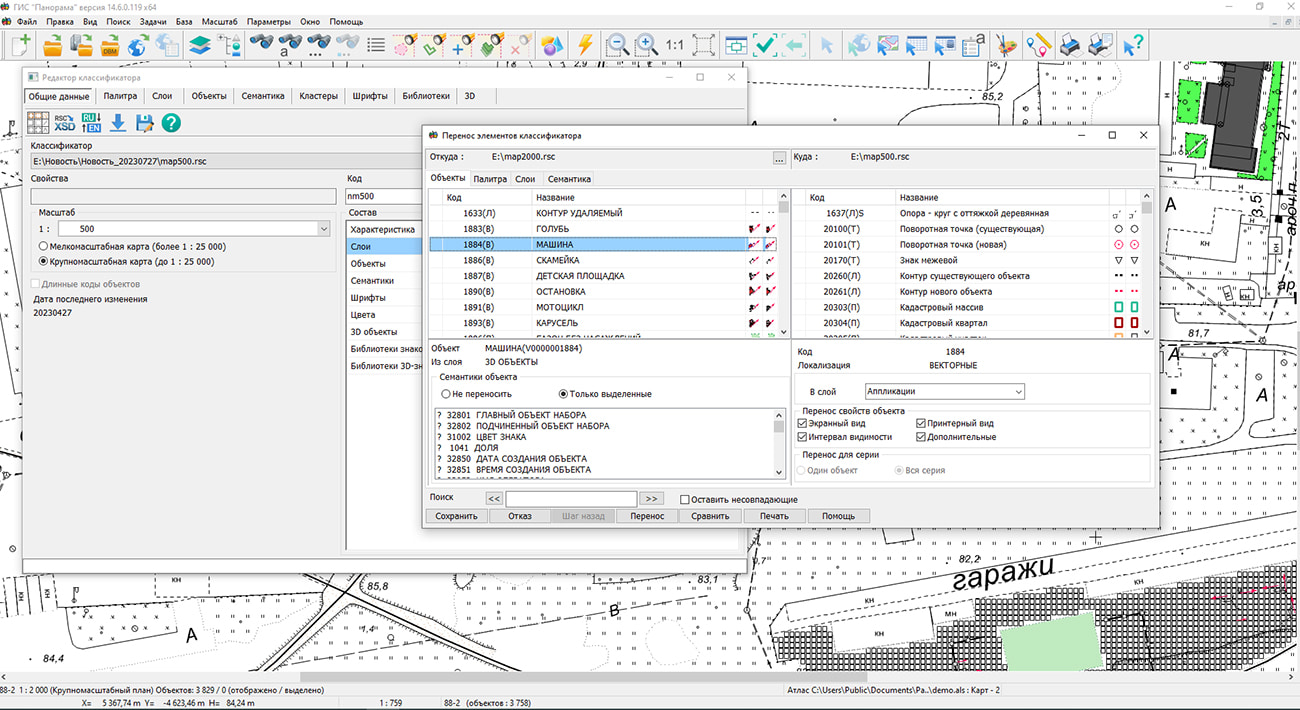Open 'В слой' Аппликации dropdown
Screen dimensions: 1300x710
(x=1017, y=392)
